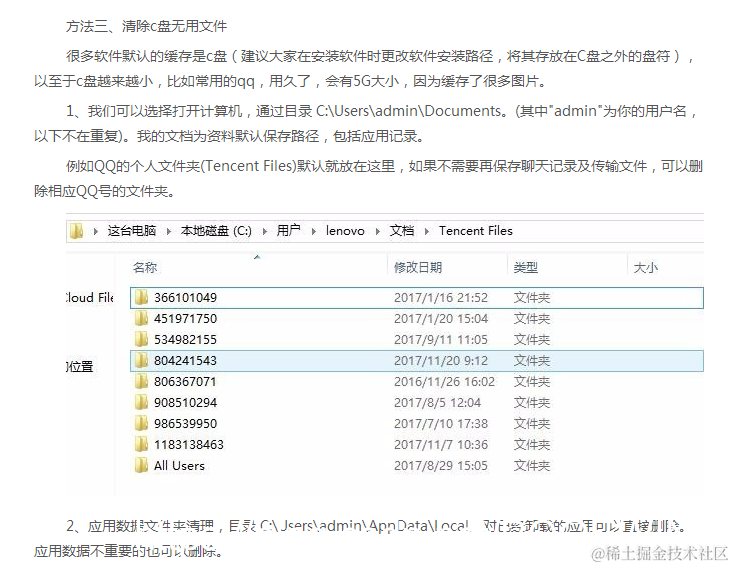Select the Cloud Files sidebar item
Viewport: 734px width, 568px height.
point(89,297)
